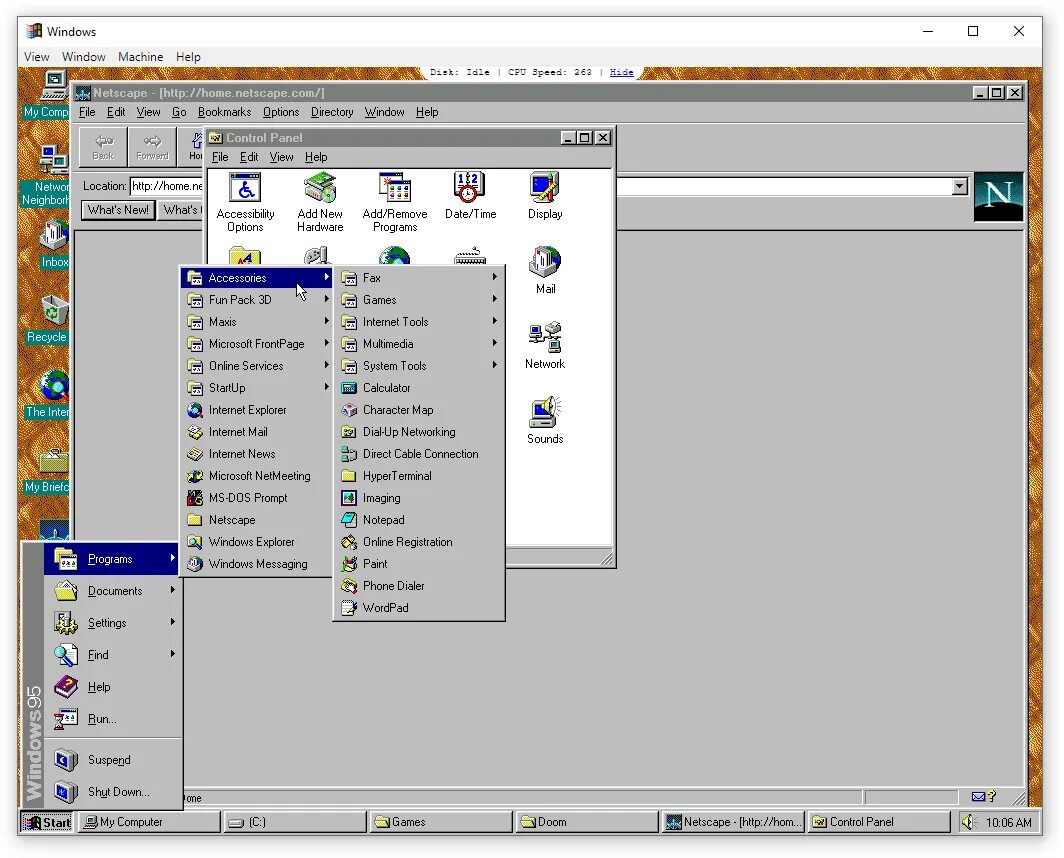
Task: Click inside the Location address field
Action: pyautogui.click(x=168, y=185)
